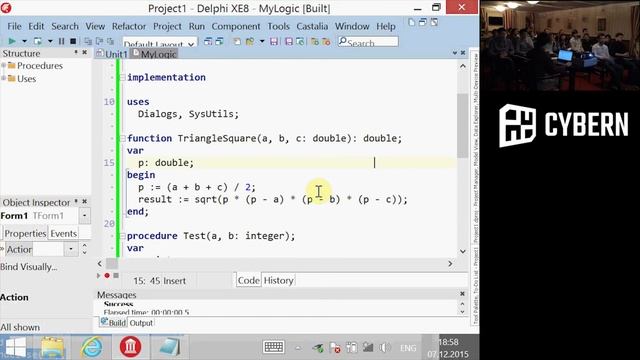
Task: Switch to the Unit1 editor tab
Action: click(112, 54)
